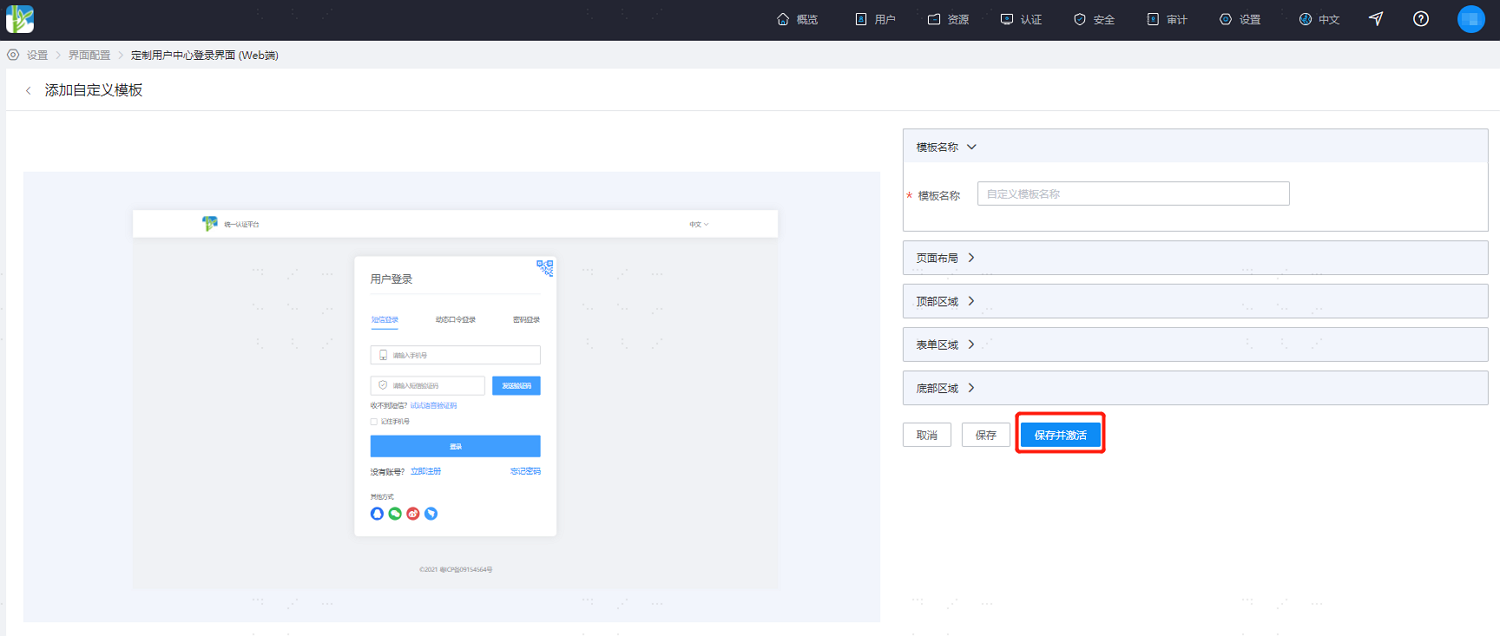This screenshot has height=636, width=1500.
Task: Open the 用户 menu in top navigation
Action: [875, 19]
